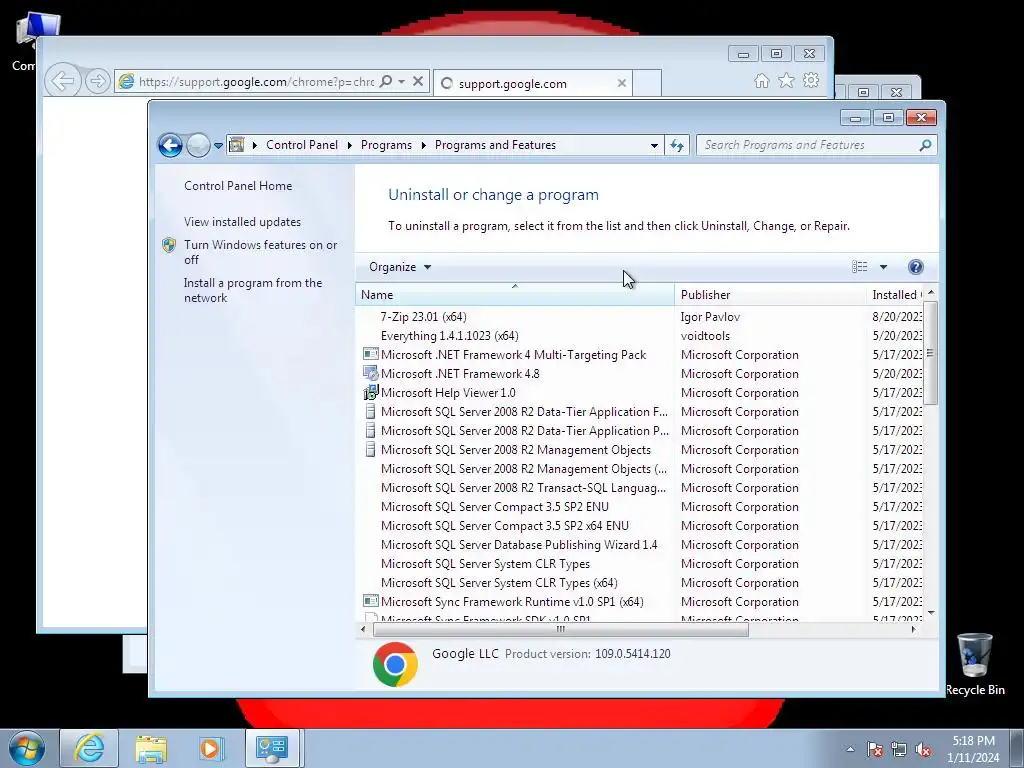
Task: Select Everything 1.4.1.1023 (x64) entry
Action: 449,336
